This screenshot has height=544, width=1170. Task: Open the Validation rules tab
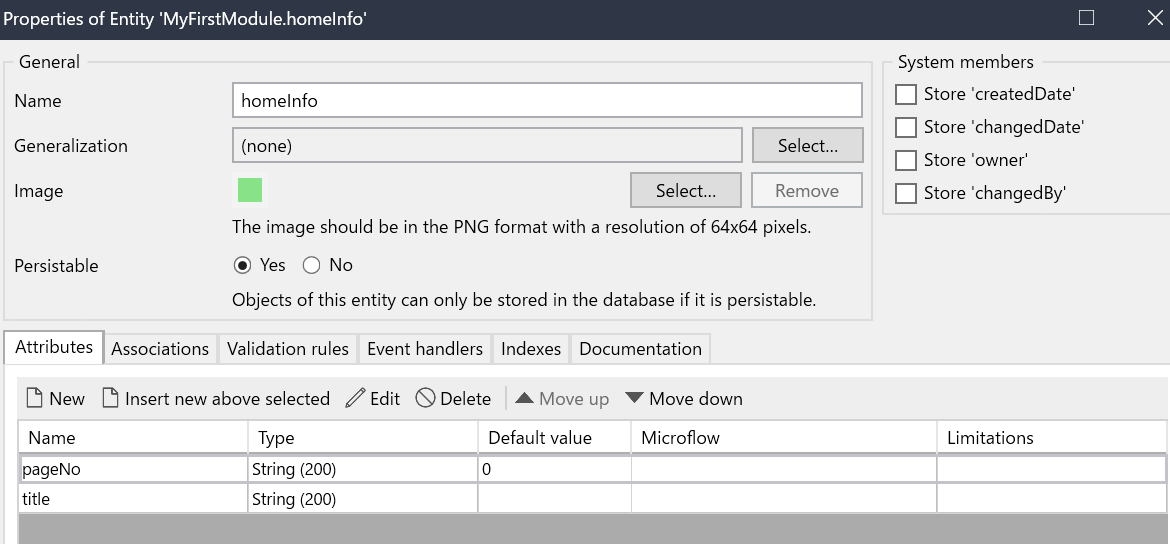(287, 349)
